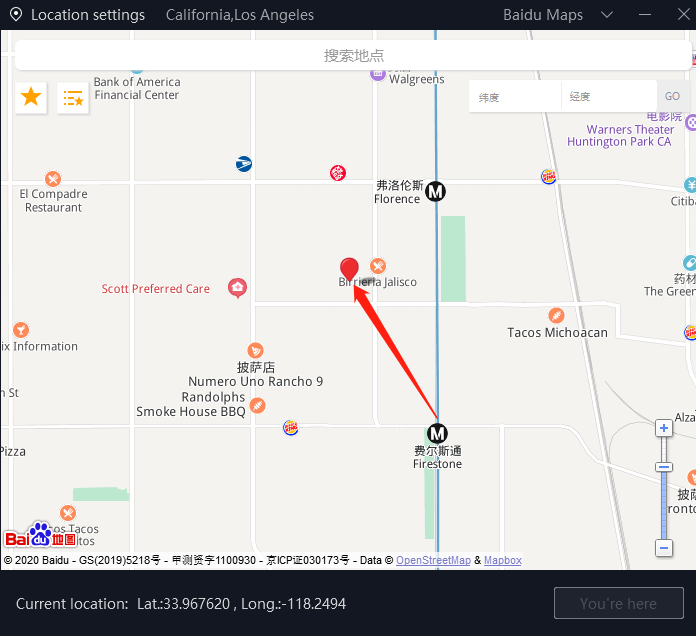Click the Birrieria Jalisco restaurant icon
This screenshot has height=636, width=696.
[378, 266]
